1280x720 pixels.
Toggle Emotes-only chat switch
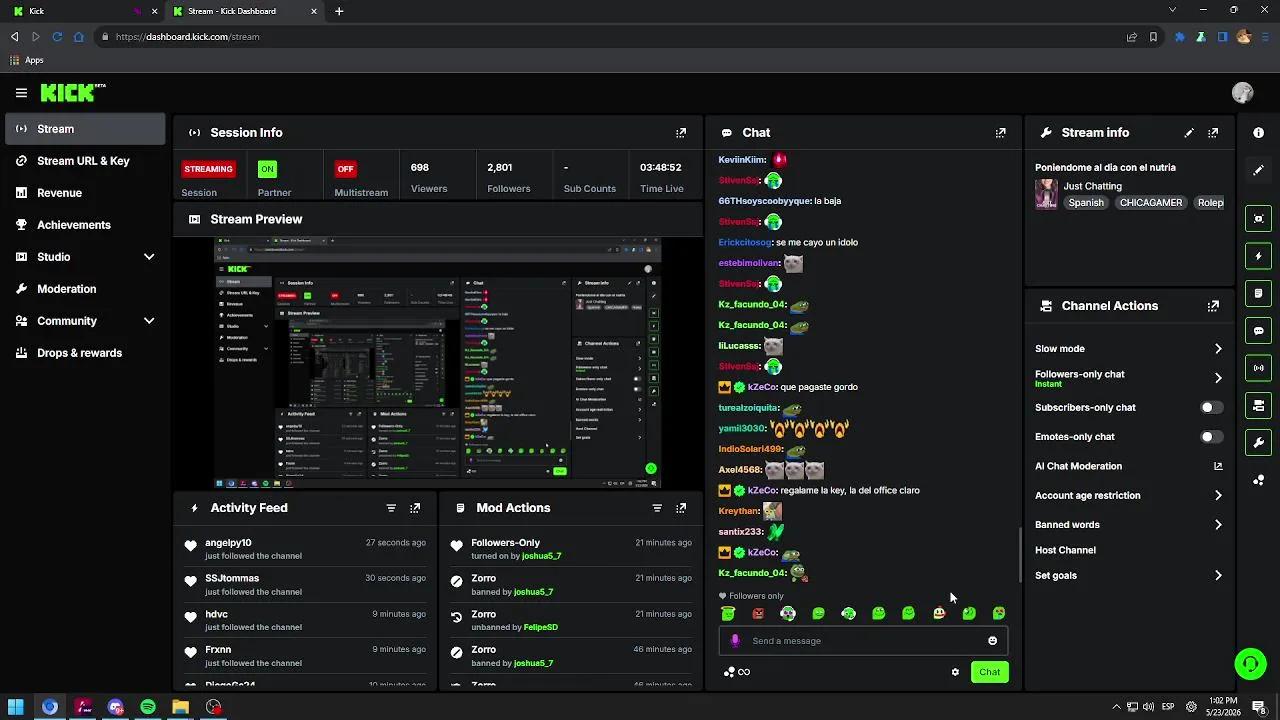coord(1211,437)
